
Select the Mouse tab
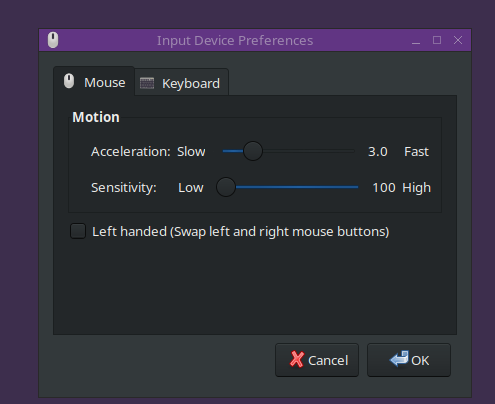click(94, 81)
